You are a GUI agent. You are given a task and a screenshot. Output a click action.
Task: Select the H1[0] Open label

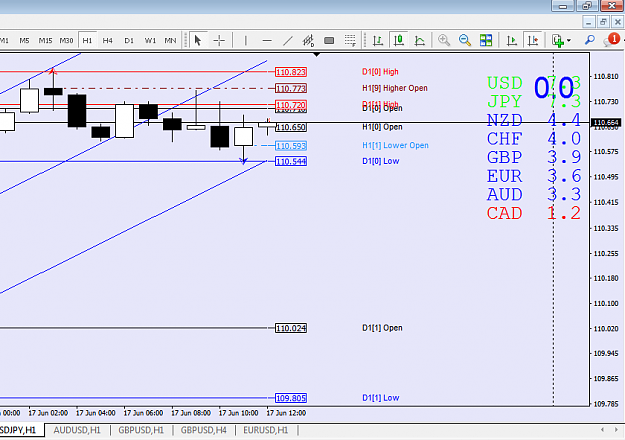tap(382, 127)
